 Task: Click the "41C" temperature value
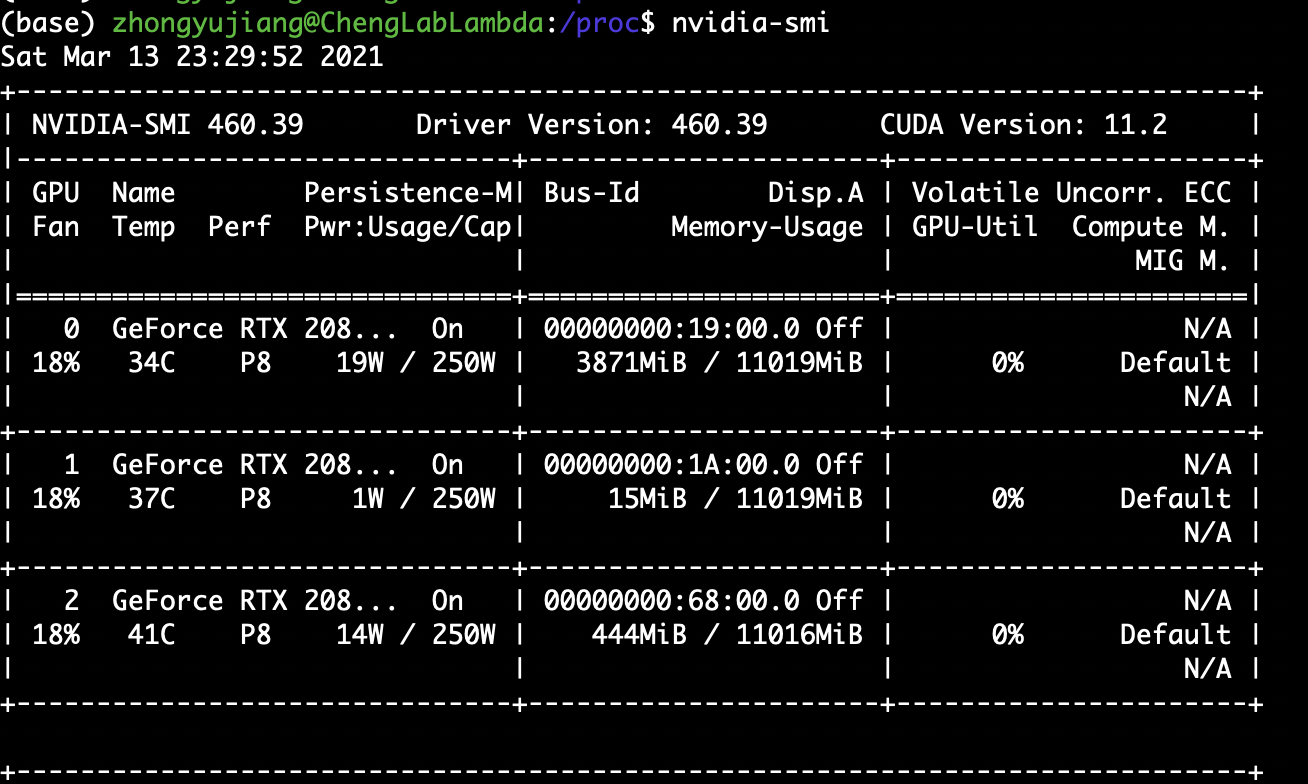pyautogui.click(x=152, y=635)
